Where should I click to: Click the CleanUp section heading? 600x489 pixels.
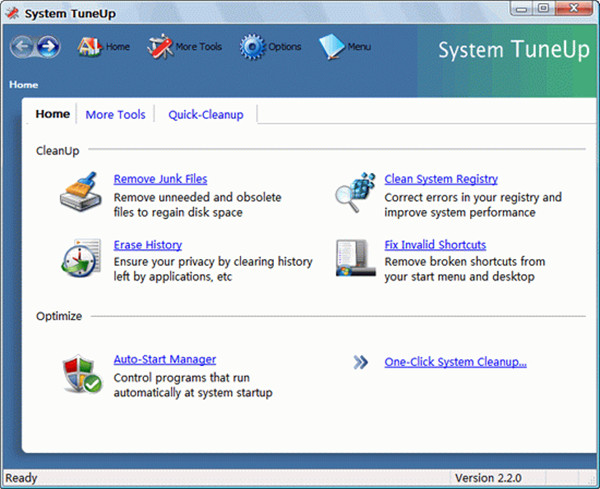(x=57, y=151)
